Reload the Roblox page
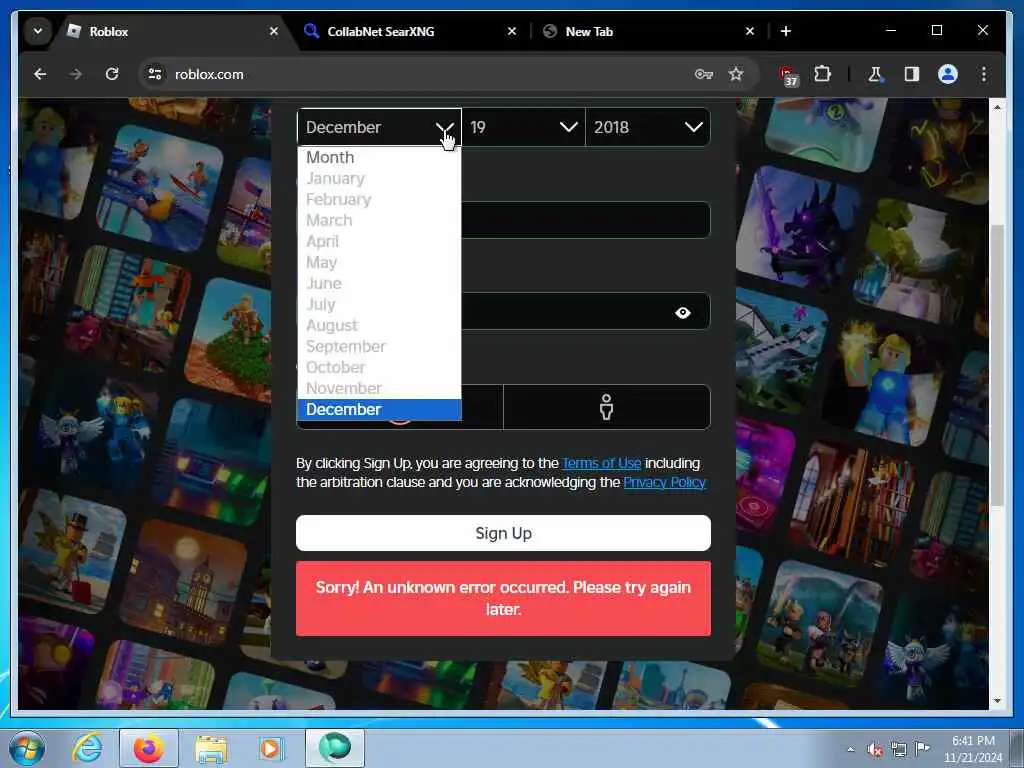Image resolution: width=1024 pixels, height=768 pixels. pyautogui.click(x=112, y=74)
